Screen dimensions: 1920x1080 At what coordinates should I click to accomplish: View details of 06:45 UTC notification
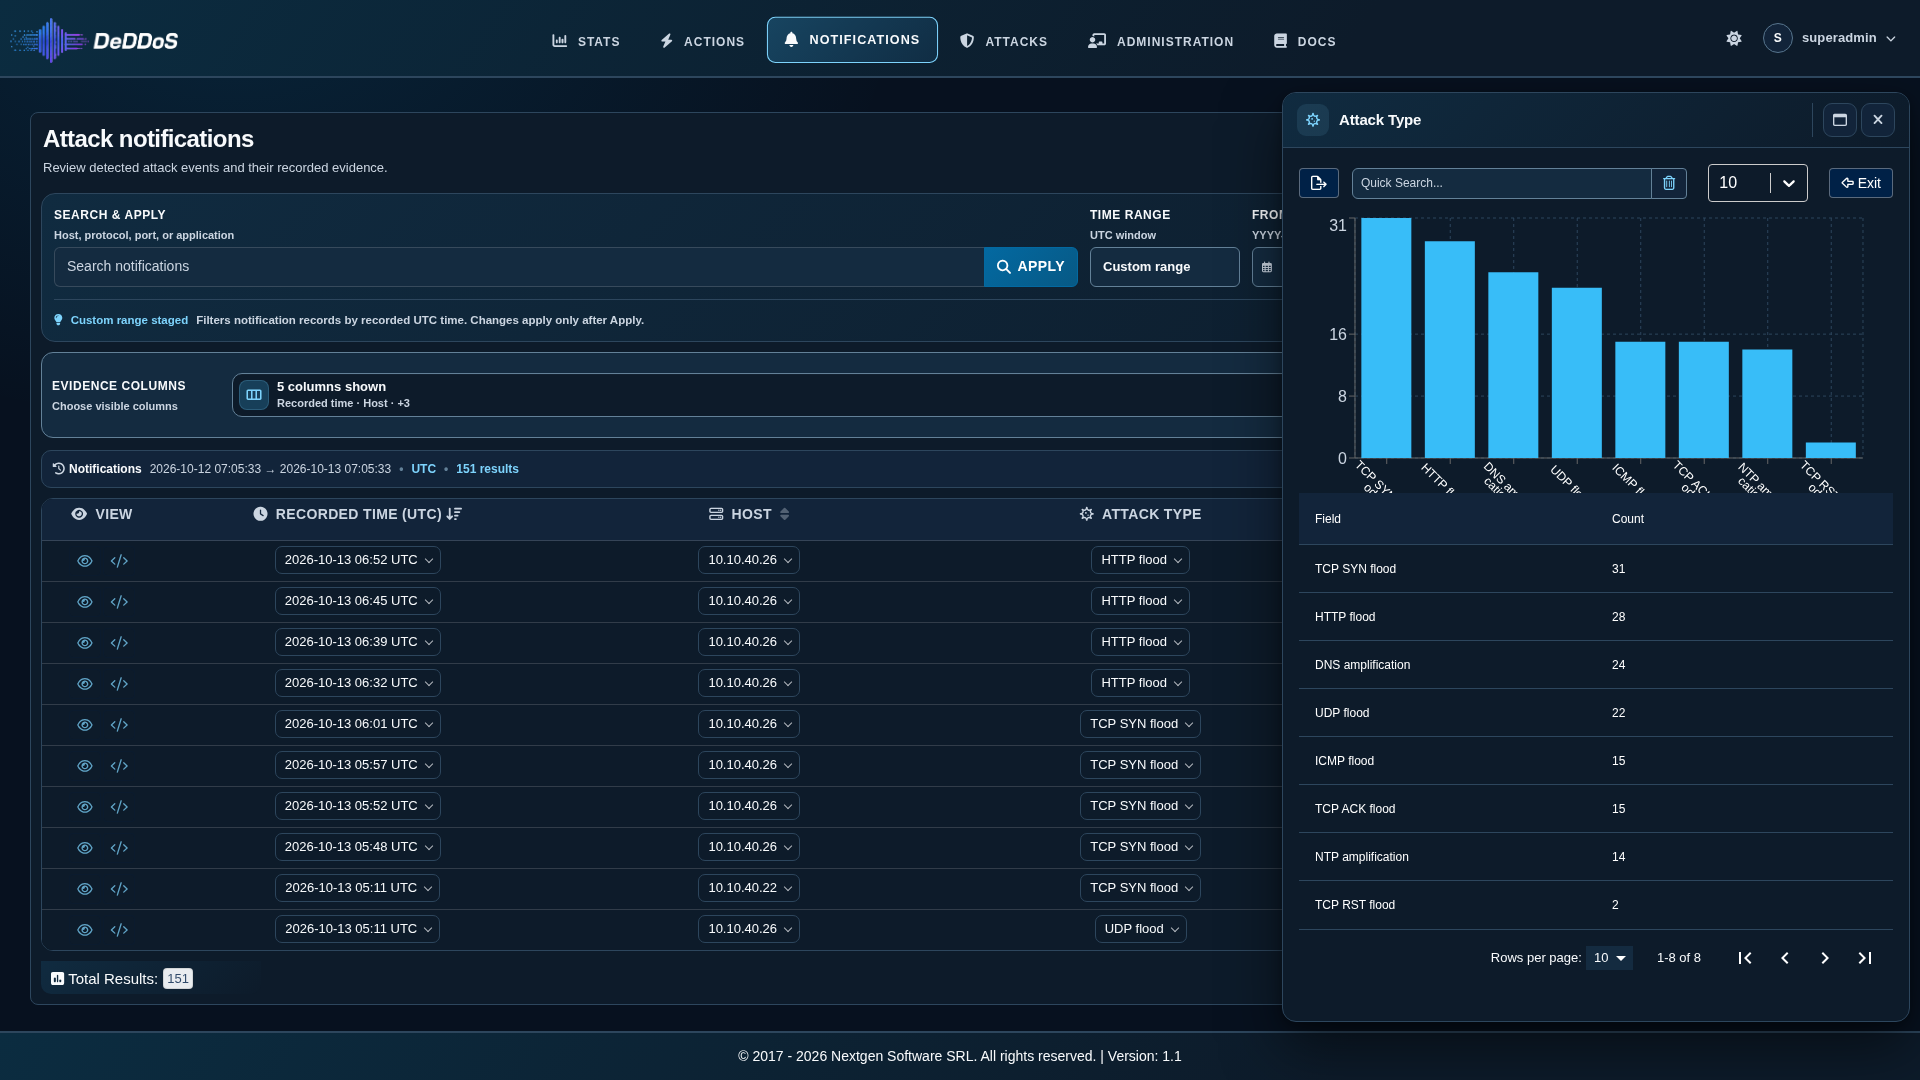tap(85, 602)
